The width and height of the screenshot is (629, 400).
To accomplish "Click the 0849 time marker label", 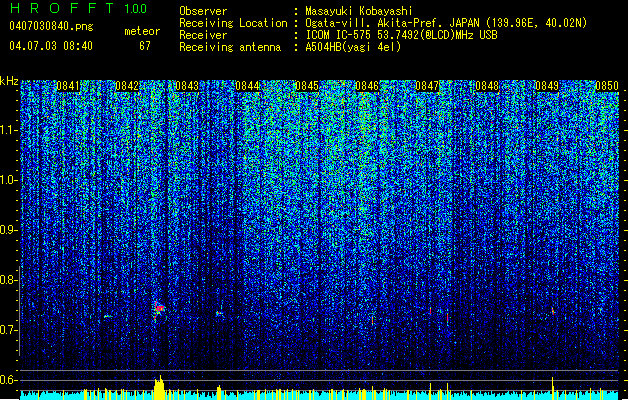I will pyautogui.click(x=547, y=86).
